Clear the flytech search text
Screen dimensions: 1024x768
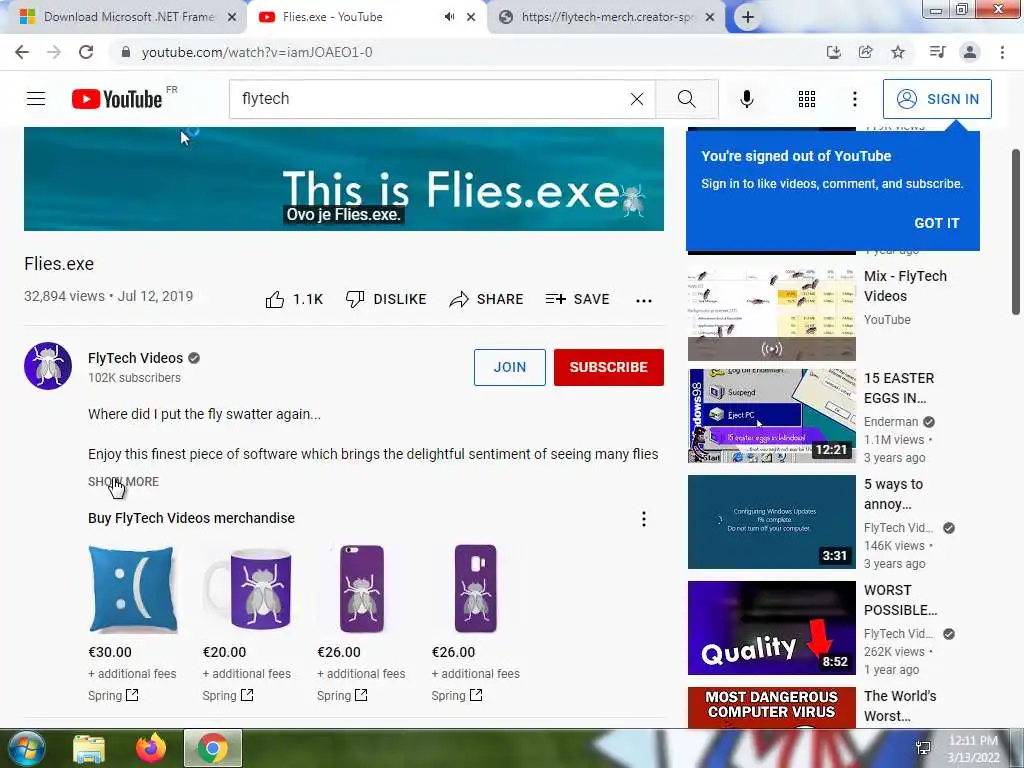click(x=637, y=99)
